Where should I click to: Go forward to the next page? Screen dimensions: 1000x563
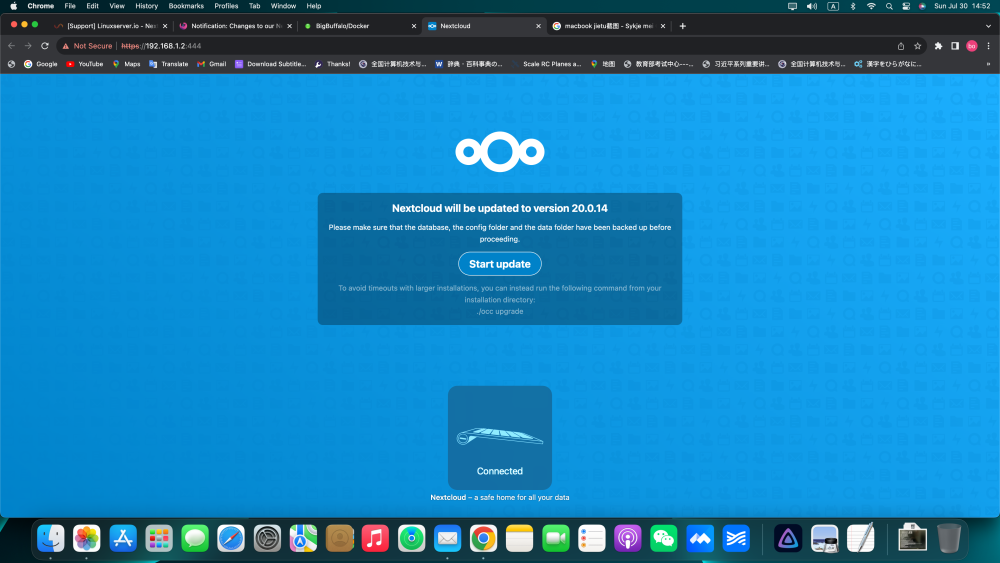pos(28,46)
